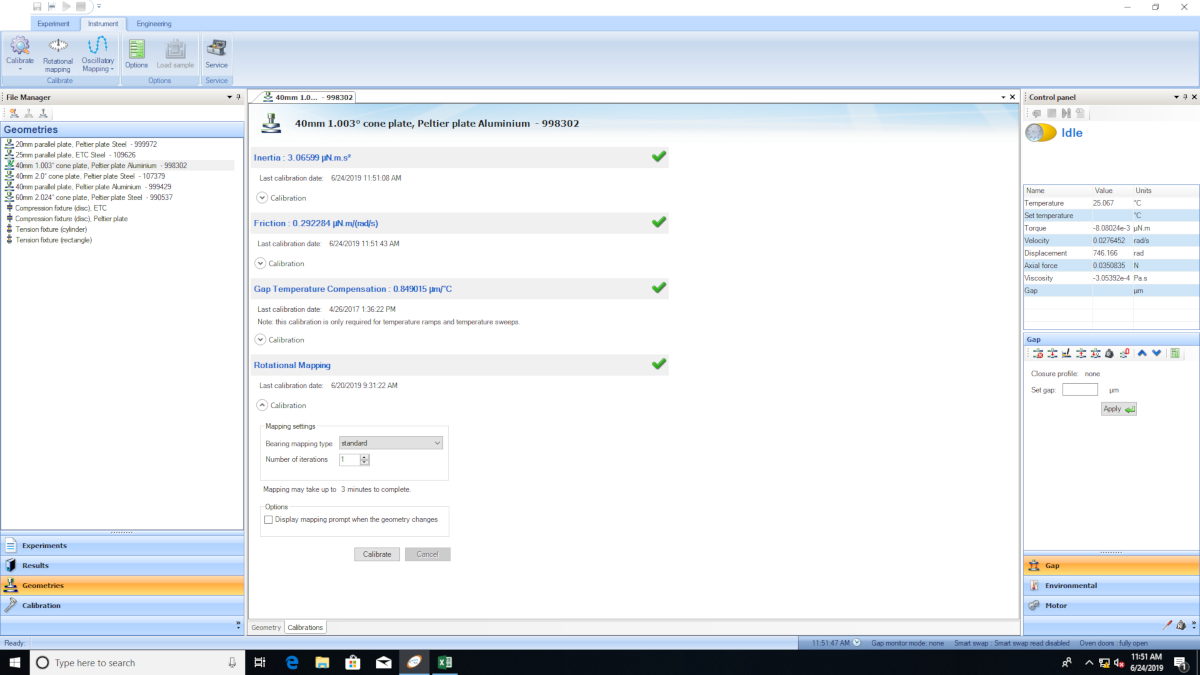Image resolution: width=1200 pixels, height=675 pixels.
Task: Switch to the Geometry bottom tab
Action: coord(266,628)
